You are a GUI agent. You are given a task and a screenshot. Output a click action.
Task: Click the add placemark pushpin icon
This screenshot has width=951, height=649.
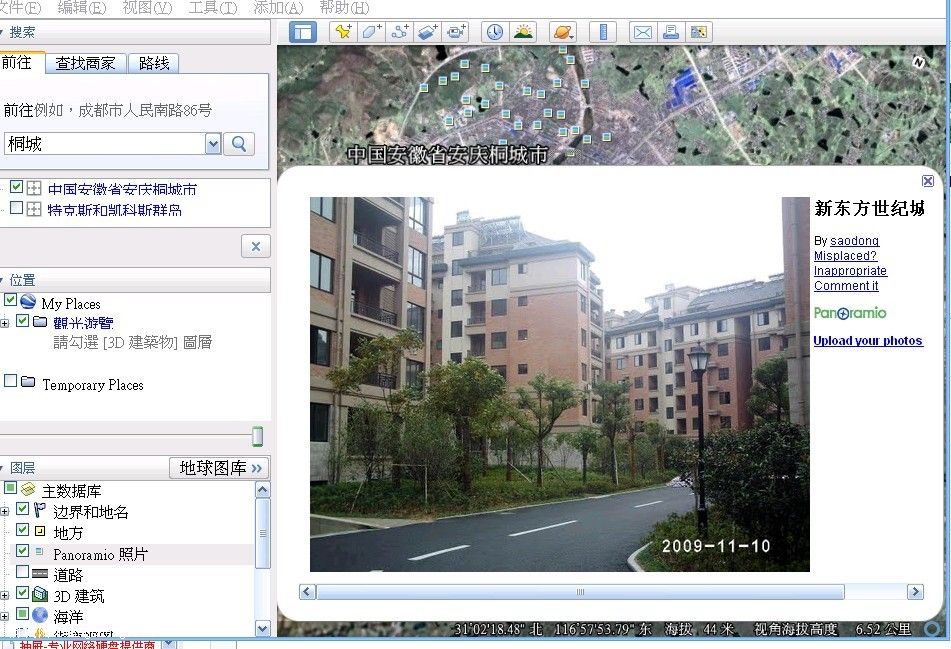click(x=343, y=32)
